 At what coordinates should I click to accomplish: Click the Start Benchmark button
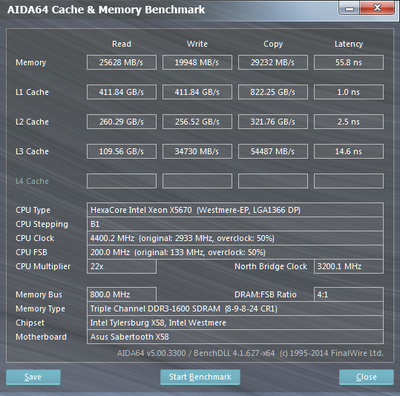pos(200,377)
